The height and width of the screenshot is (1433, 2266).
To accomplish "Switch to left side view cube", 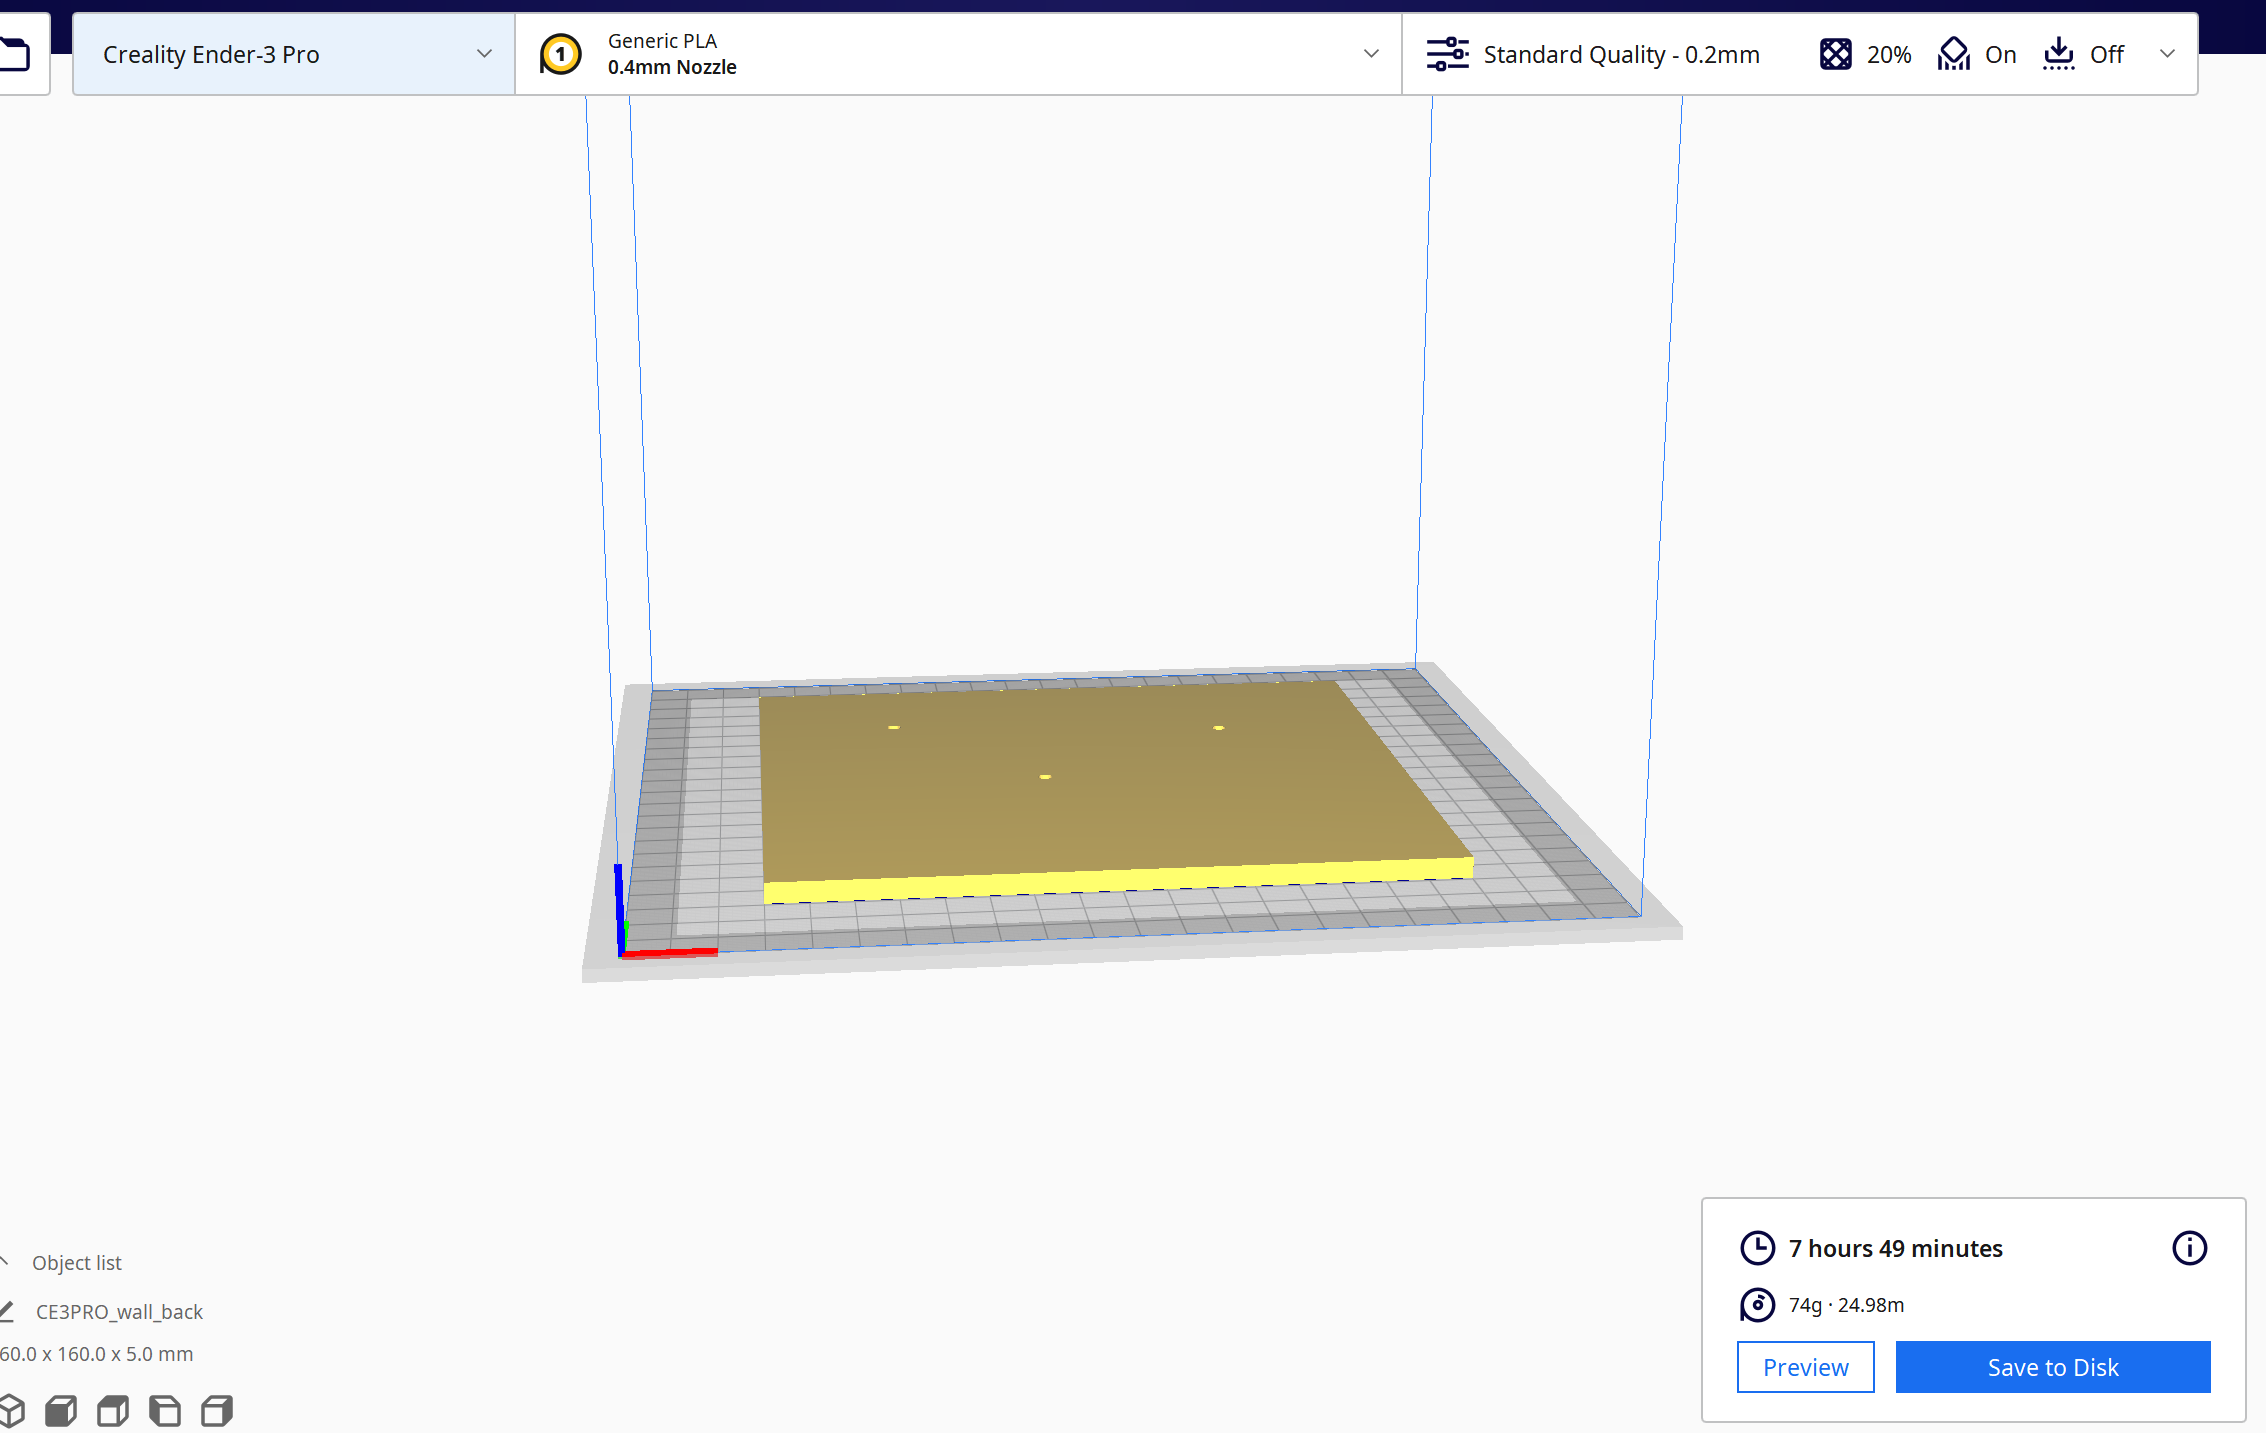I will (x=165, y=1411).
